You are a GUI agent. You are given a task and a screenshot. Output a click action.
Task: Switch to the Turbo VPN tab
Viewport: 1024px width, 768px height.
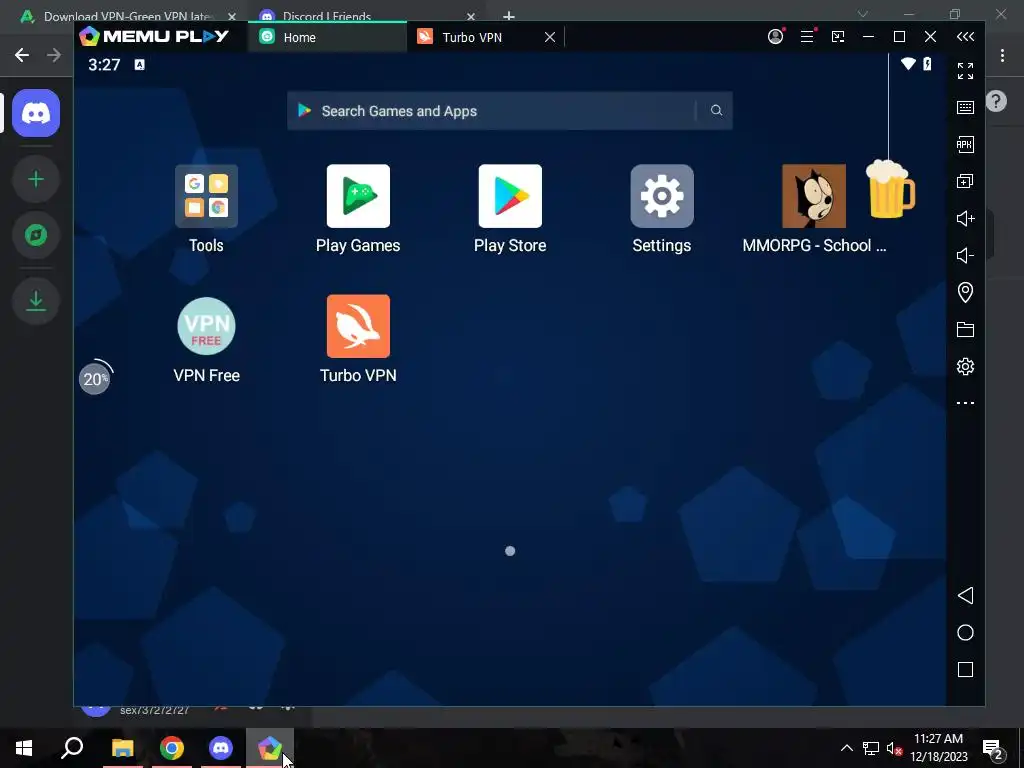coord(472,37)
